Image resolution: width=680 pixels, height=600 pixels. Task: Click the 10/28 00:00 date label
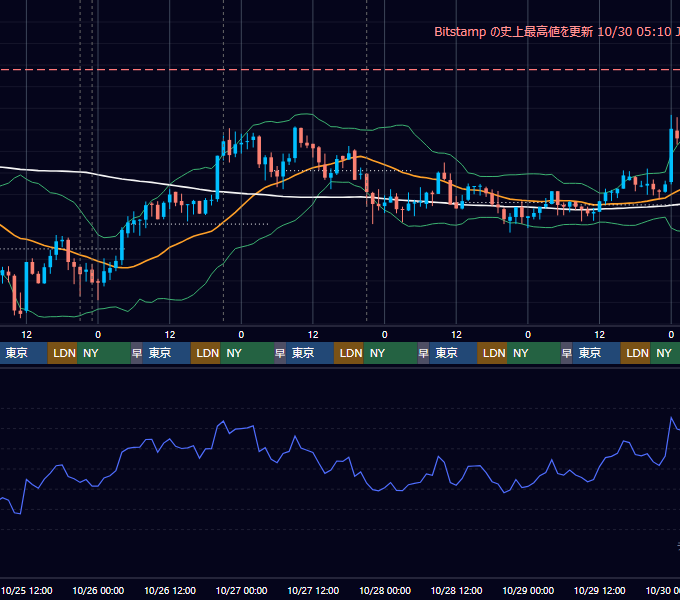[x=385, y=590]
